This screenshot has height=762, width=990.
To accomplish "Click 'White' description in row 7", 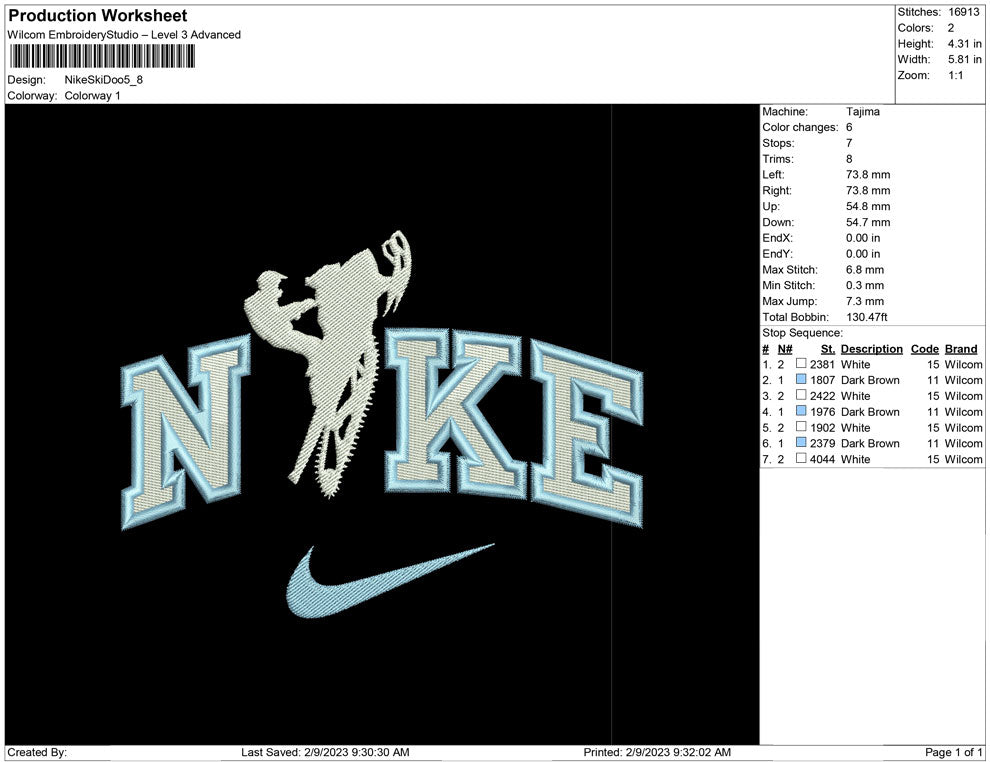I will pos(856,459).
